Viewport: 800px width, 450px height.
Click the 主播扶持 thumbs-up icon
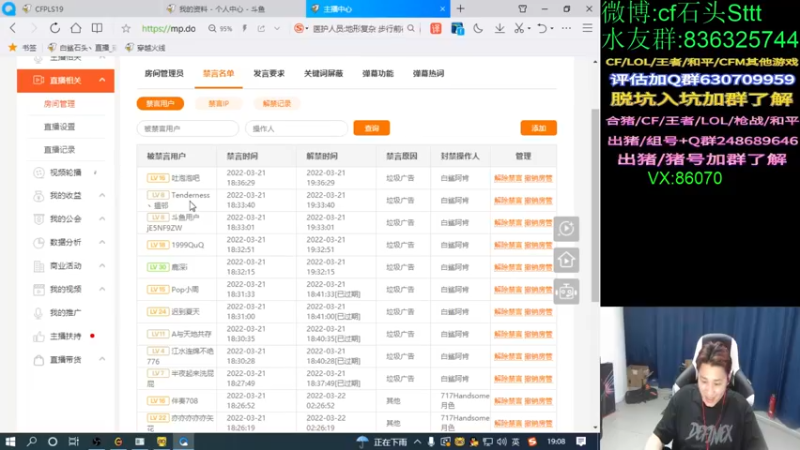coord(39,336)
